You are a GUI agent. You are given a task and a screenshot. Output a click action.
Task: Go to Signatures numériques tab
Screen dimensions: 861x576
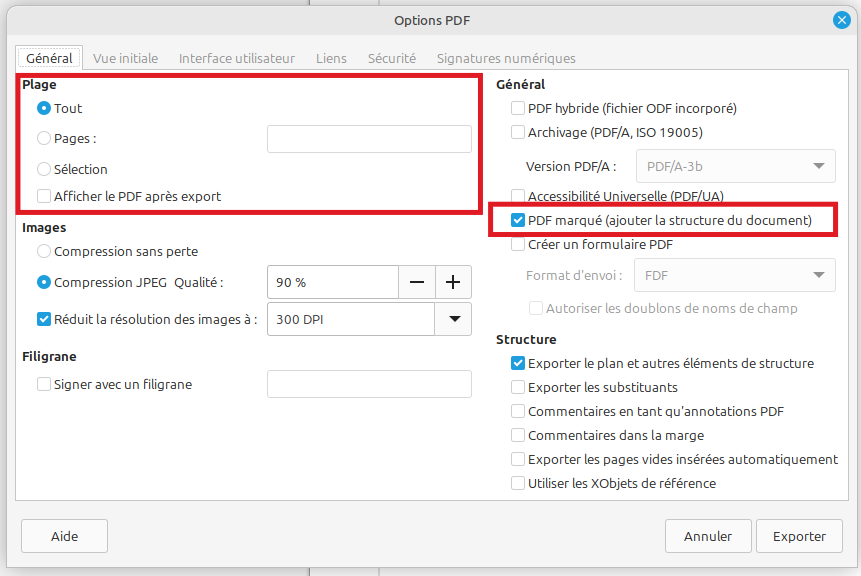pyautogui.click(x=506, y=58)
